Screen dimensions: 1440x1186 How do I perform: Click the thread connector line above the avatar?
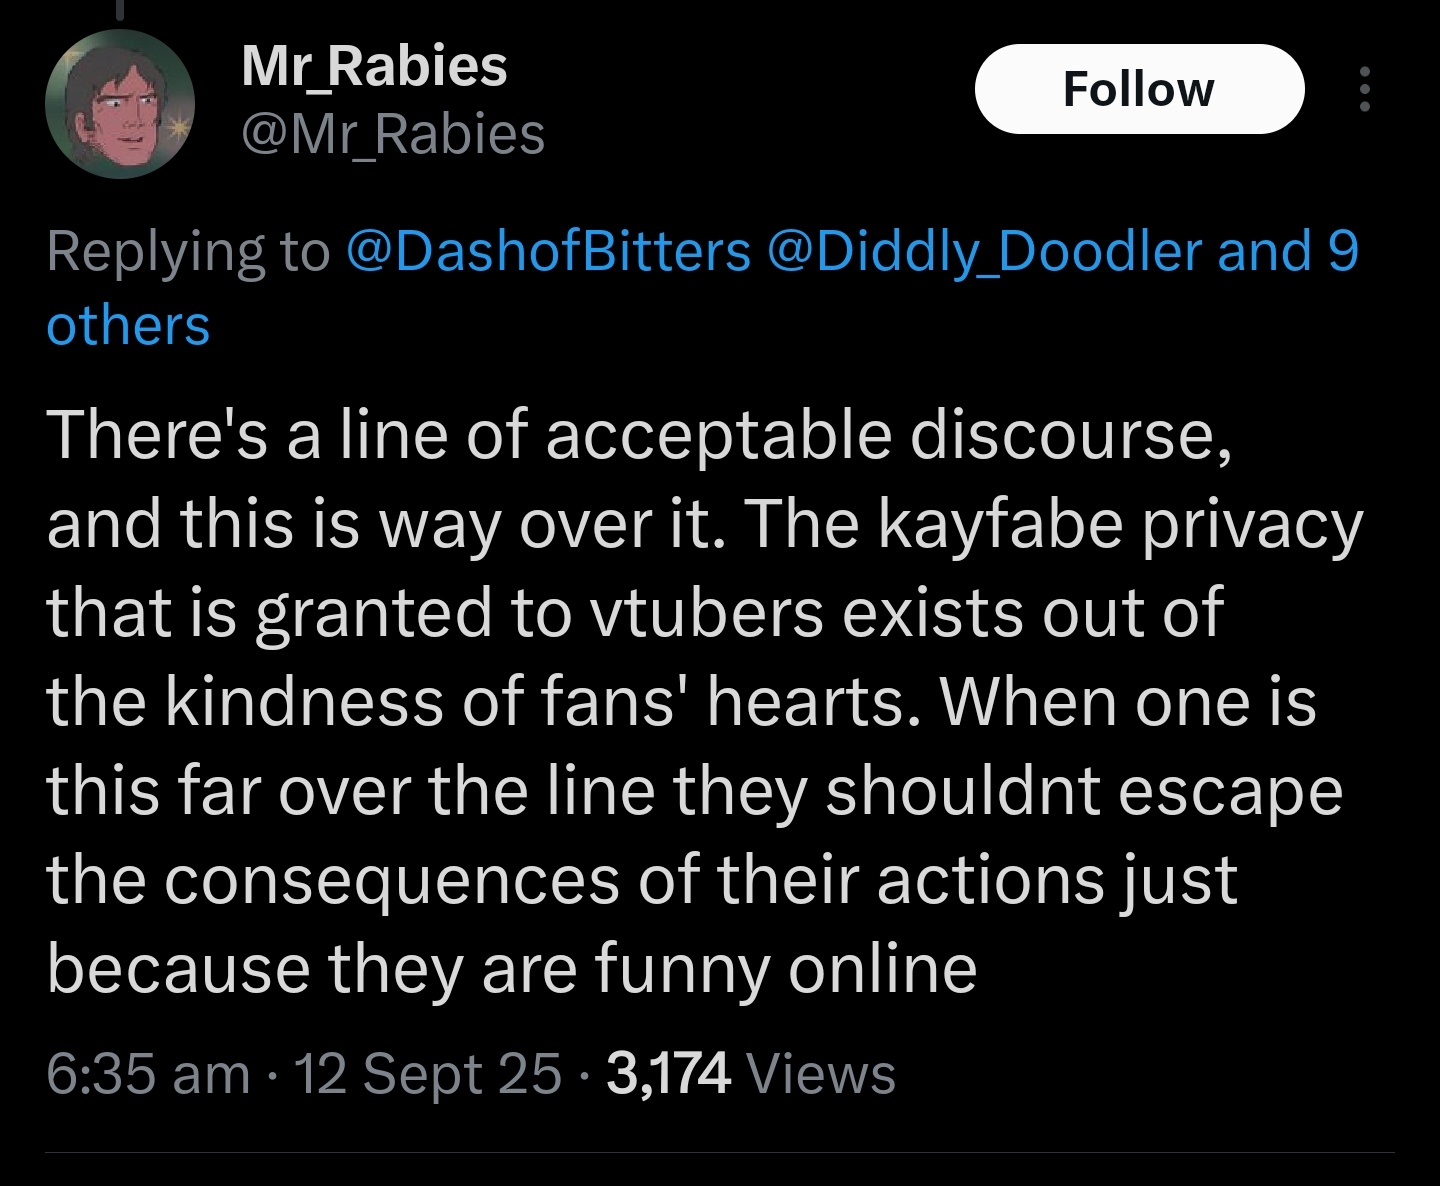click(119, 8)
